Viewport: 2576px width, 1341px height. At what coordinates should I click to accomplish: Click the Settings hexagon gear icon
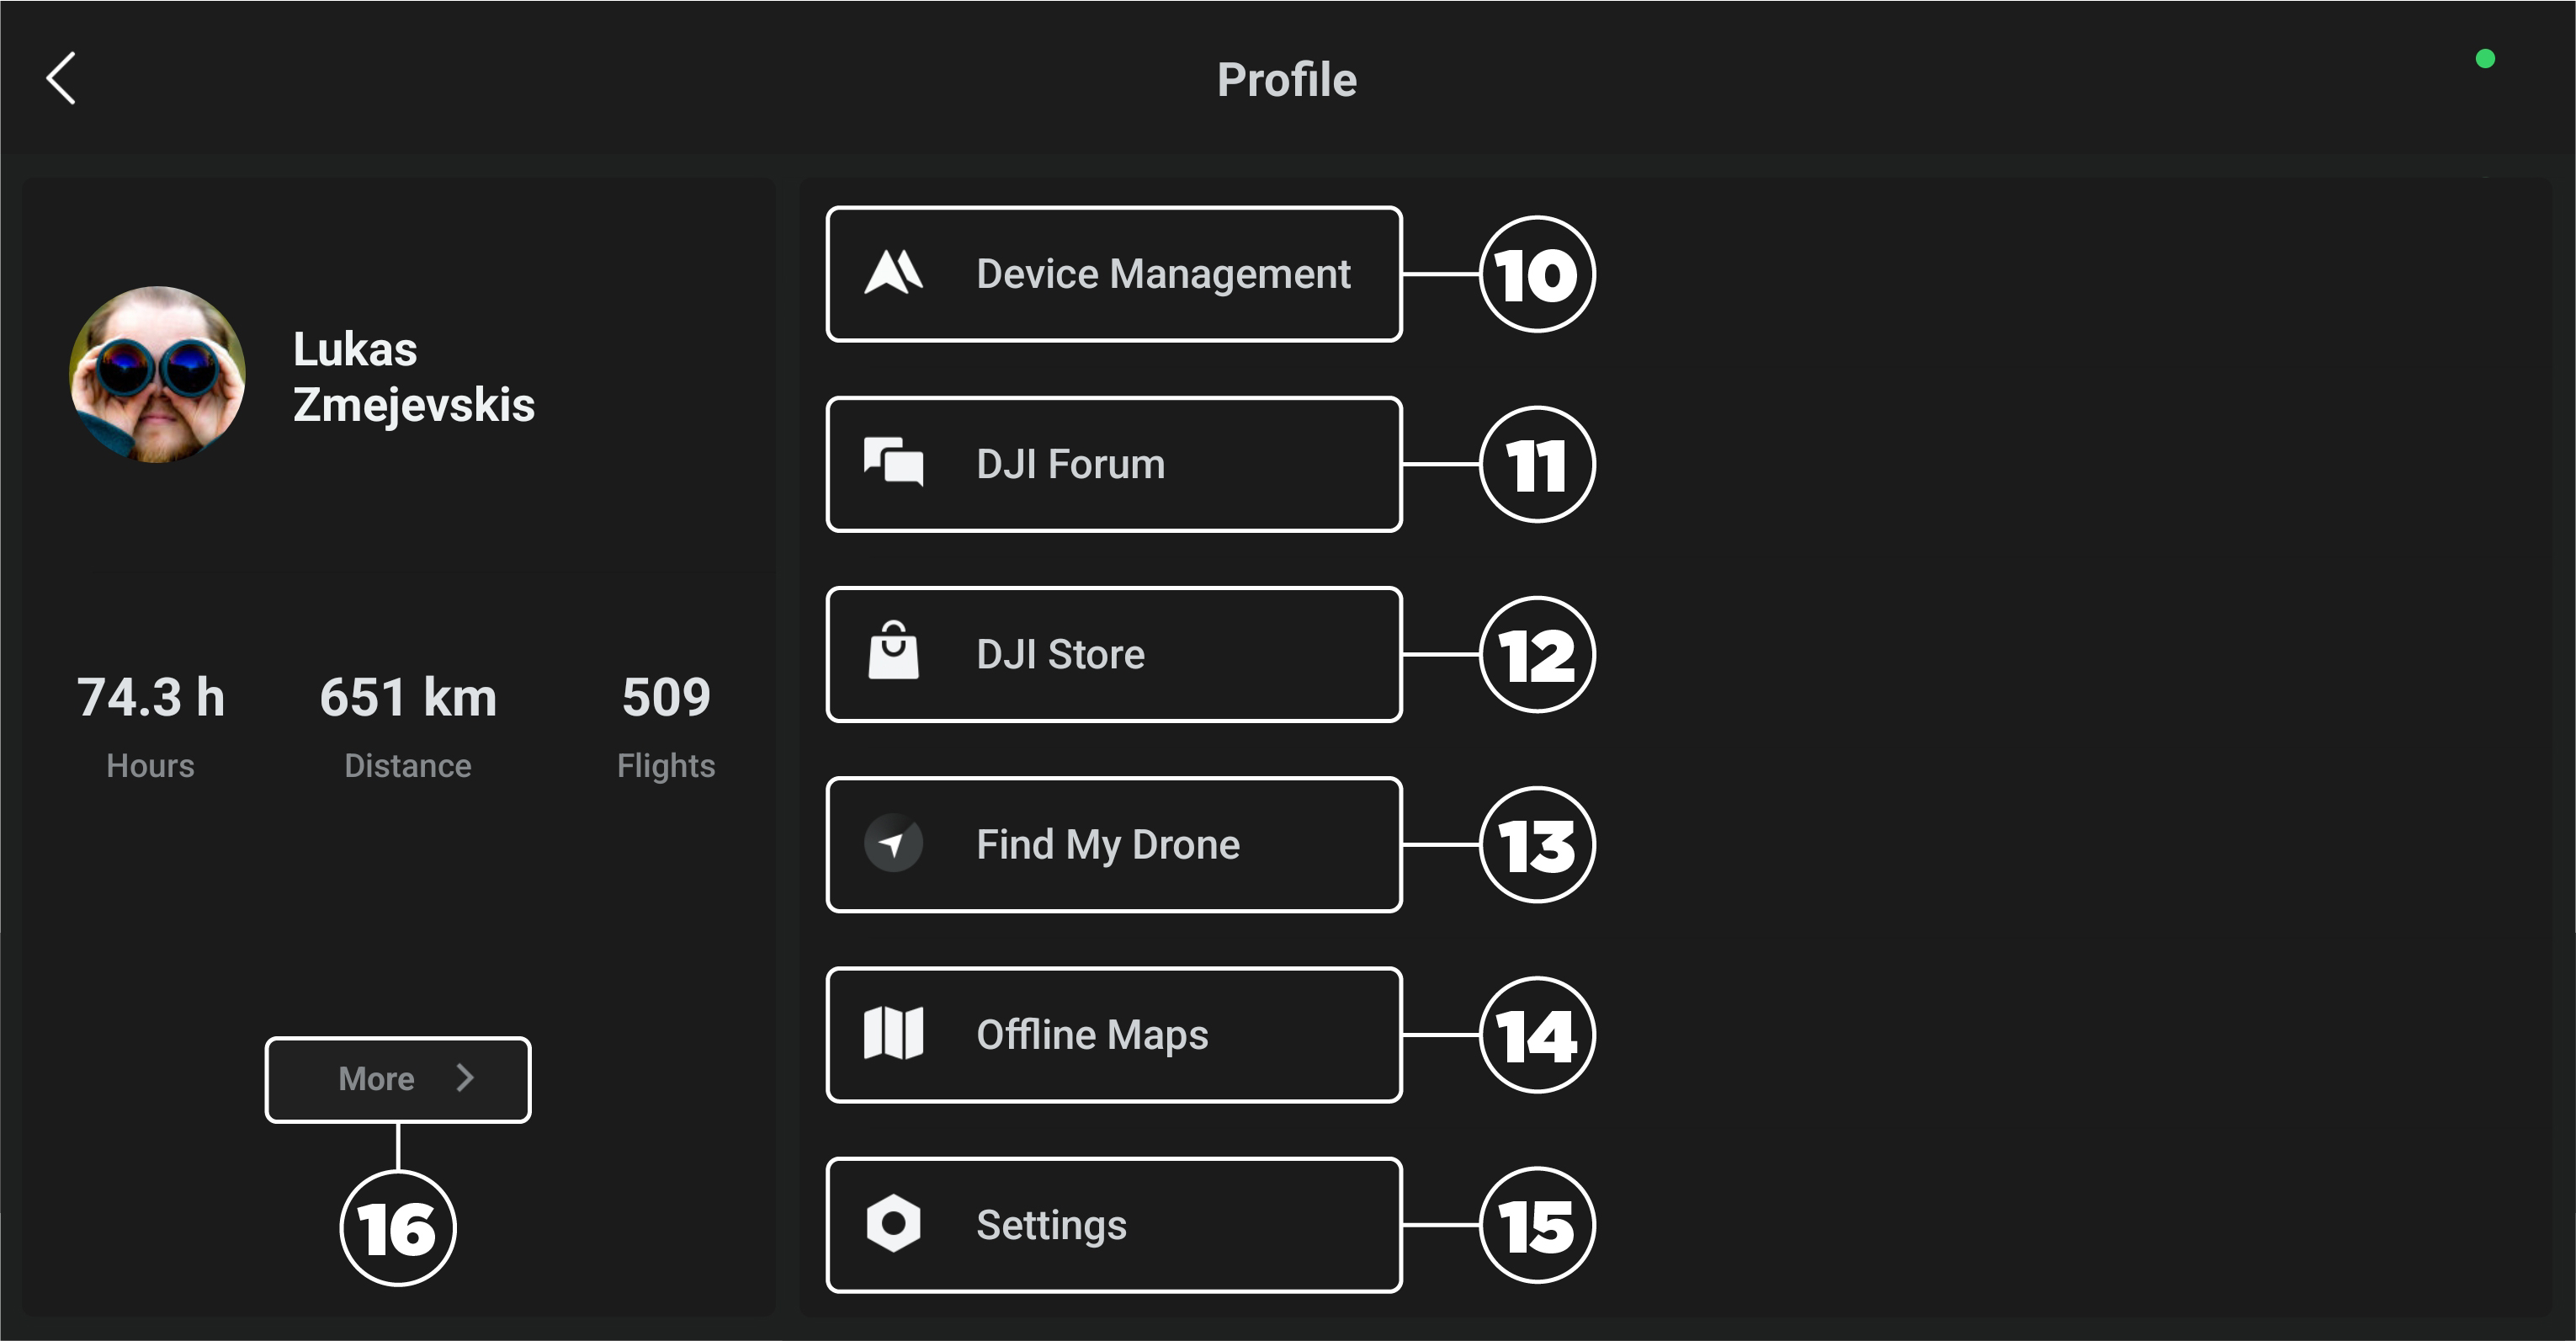coord(893,1223)
